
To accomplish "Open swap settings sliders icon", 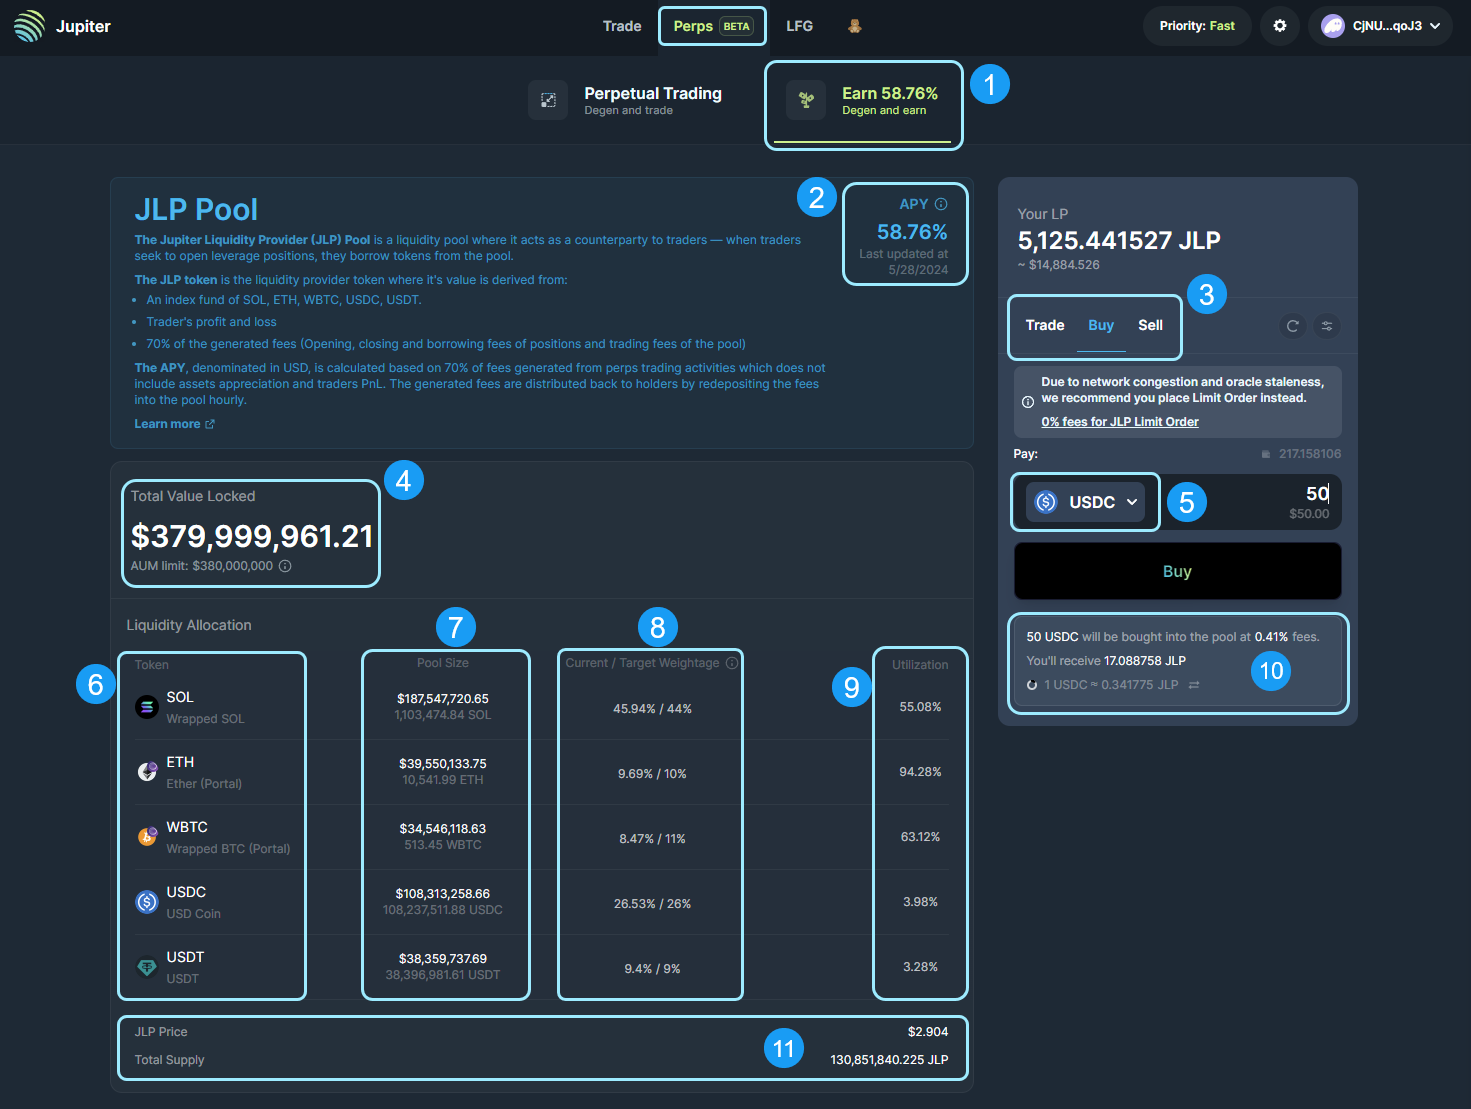I will pos(1327,326).
